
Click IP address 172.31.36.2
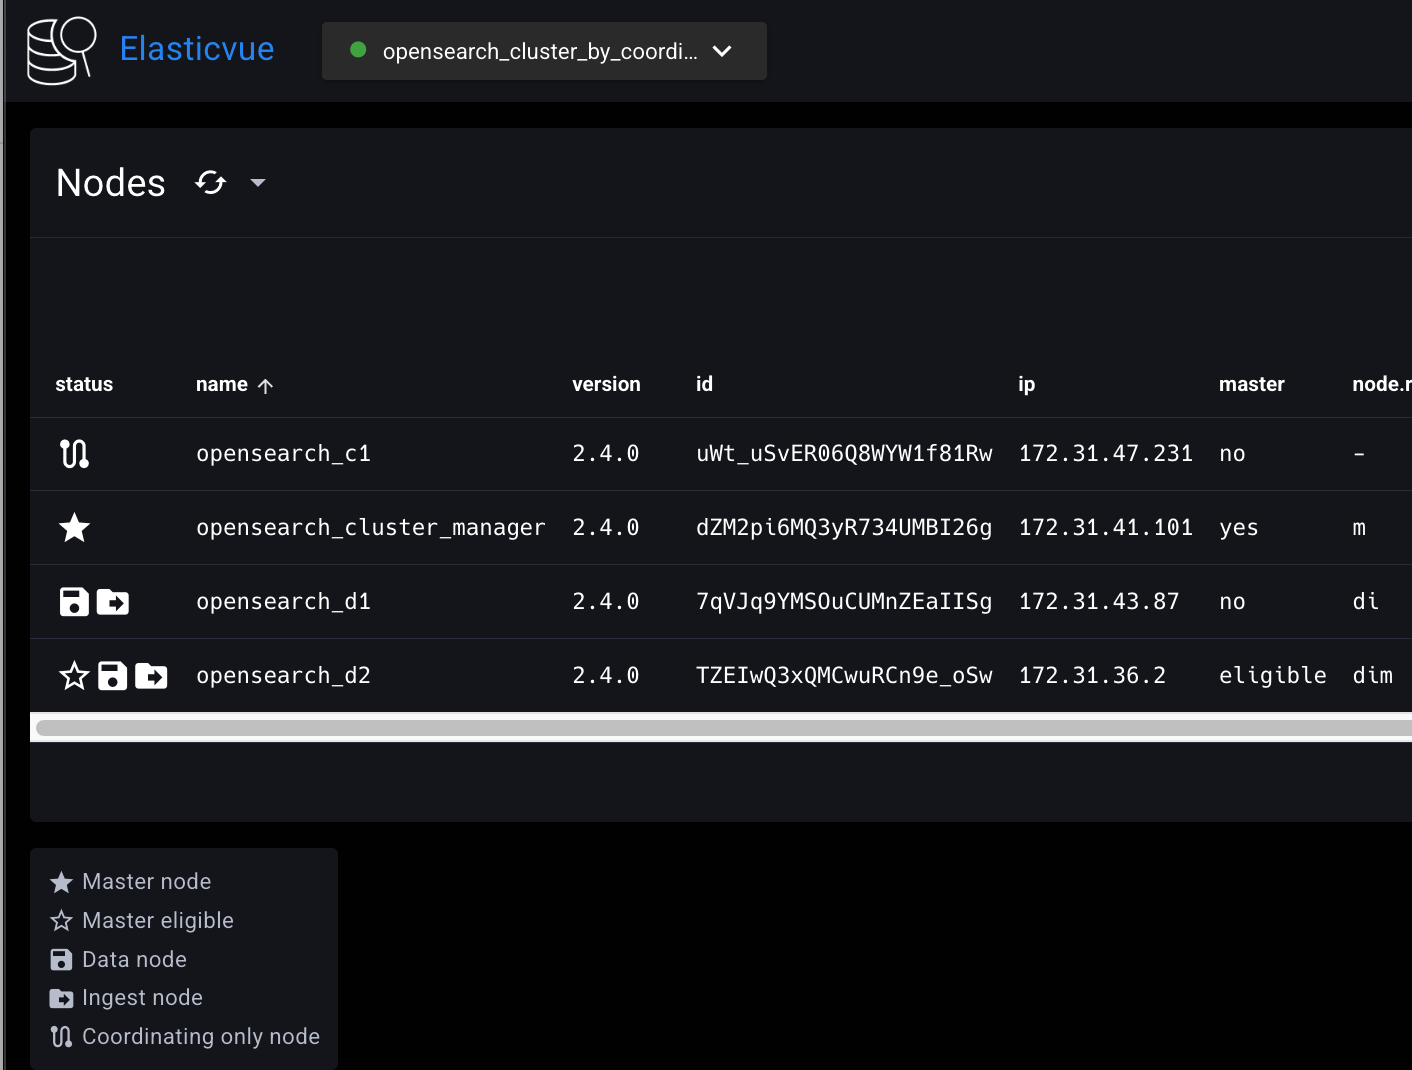tap(1092, 675)
